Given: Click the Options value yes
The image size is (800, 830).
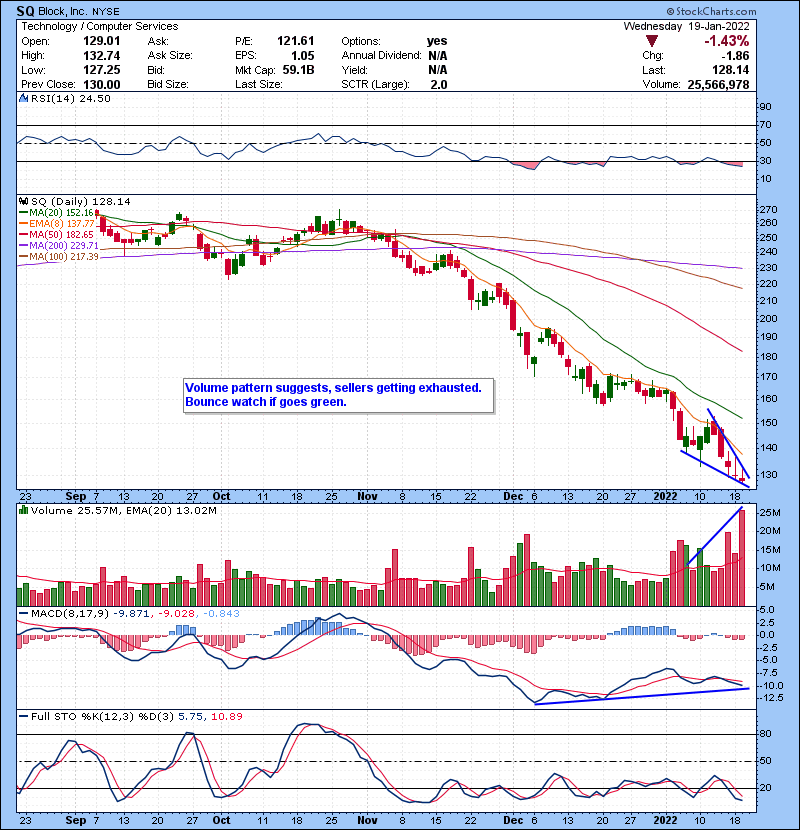Looking at the screenshot, I should (437, 41).
